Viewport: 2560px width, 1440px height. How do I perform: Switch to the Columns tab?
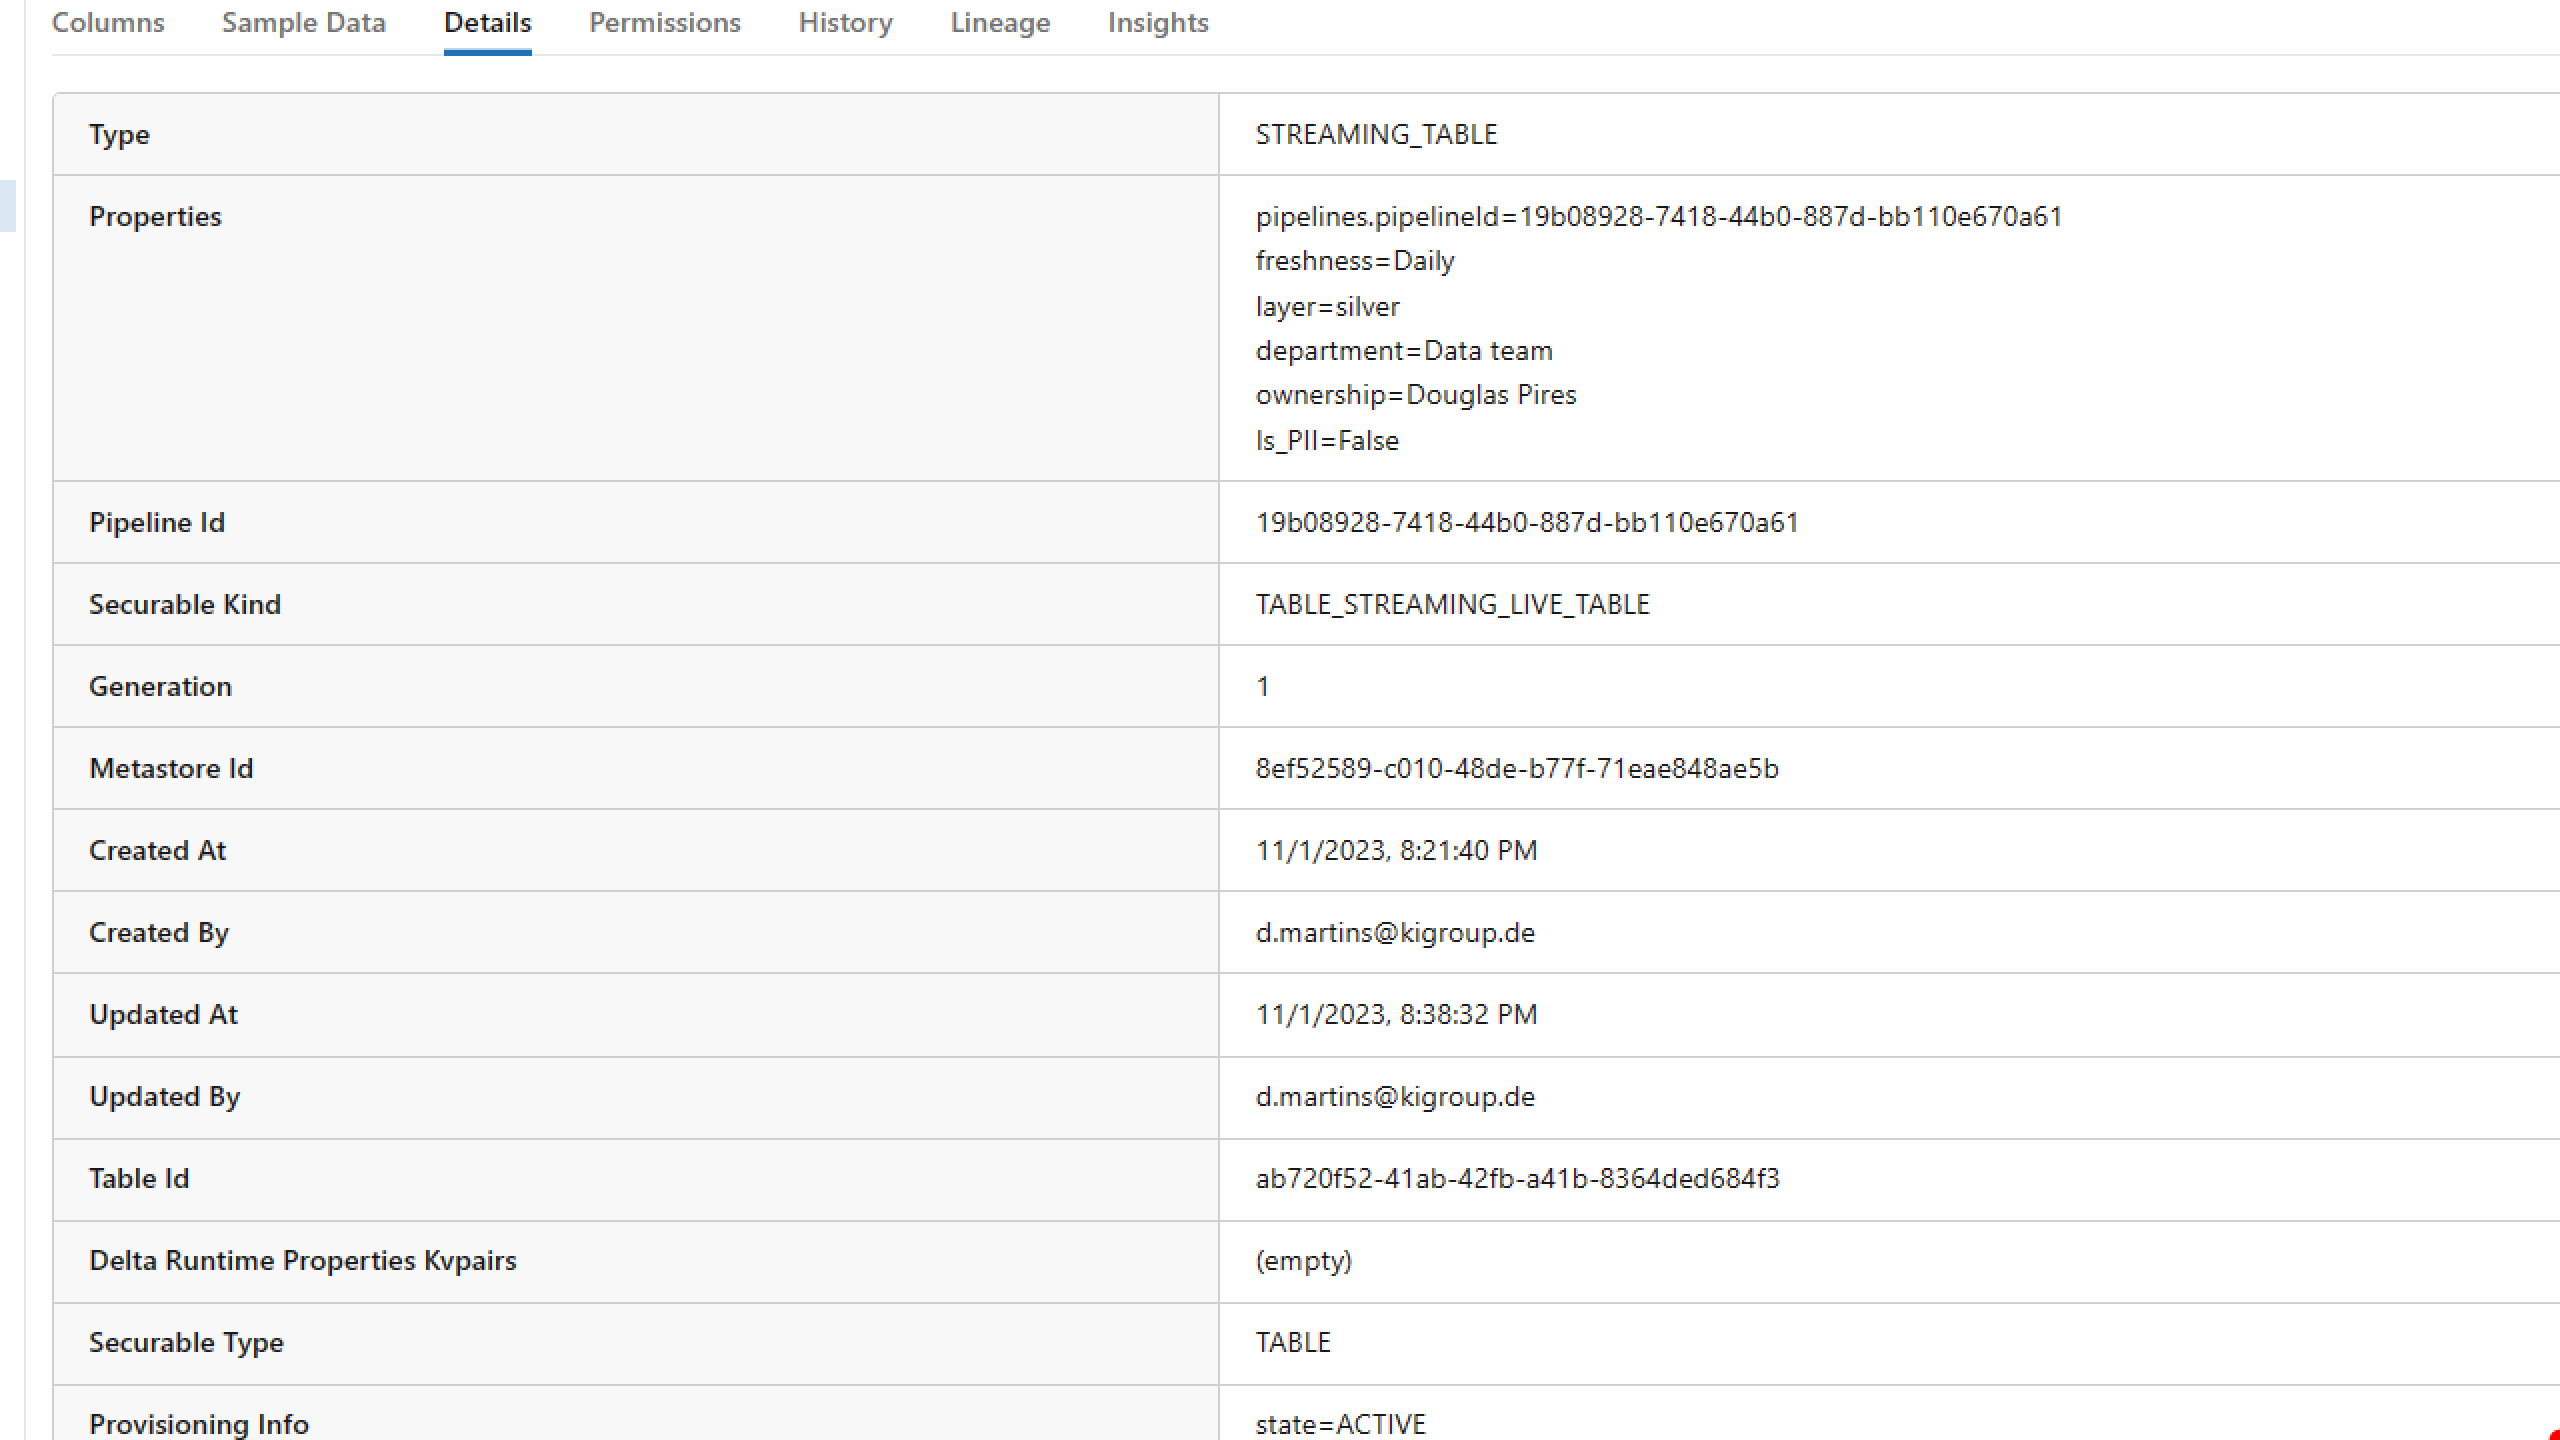point(108,23)
